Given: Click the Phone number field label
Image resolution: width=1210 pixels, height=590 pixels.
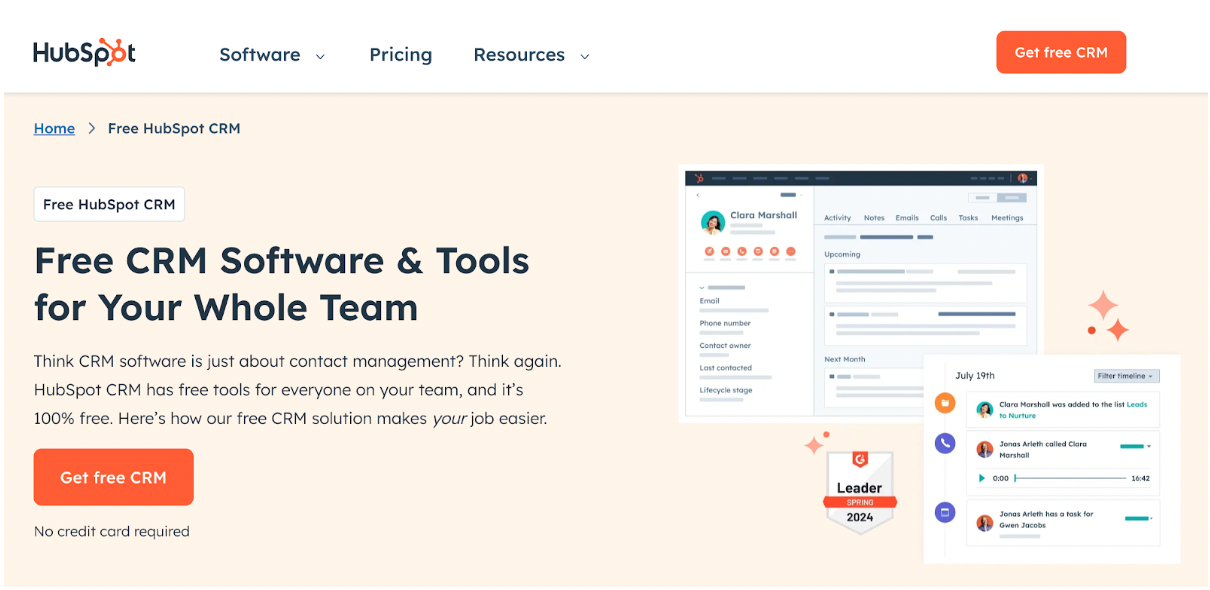Looking at the screenshot, I should coord(725,323).
